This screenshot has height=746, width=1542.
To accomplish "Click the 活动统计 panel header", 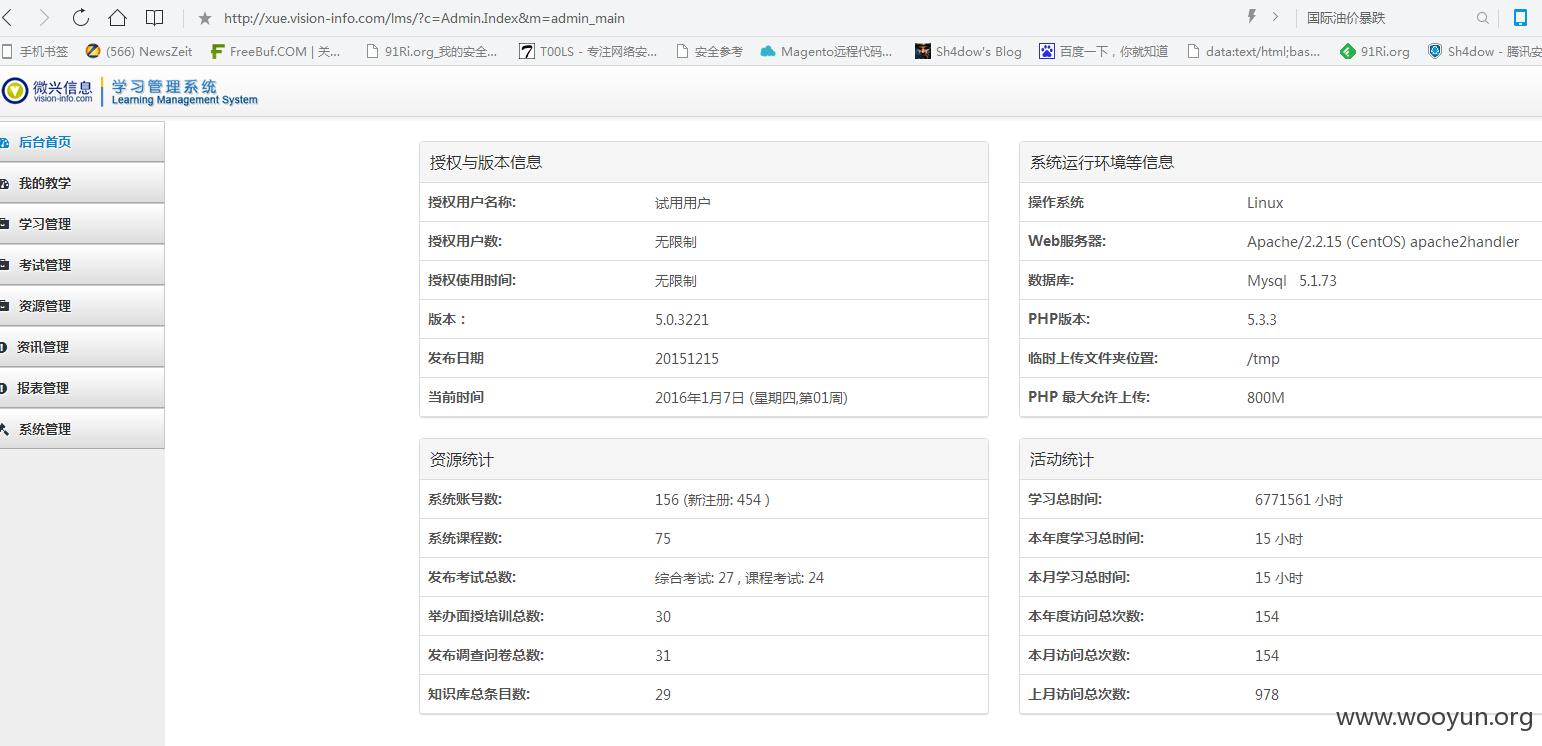I will point(1281,459).
